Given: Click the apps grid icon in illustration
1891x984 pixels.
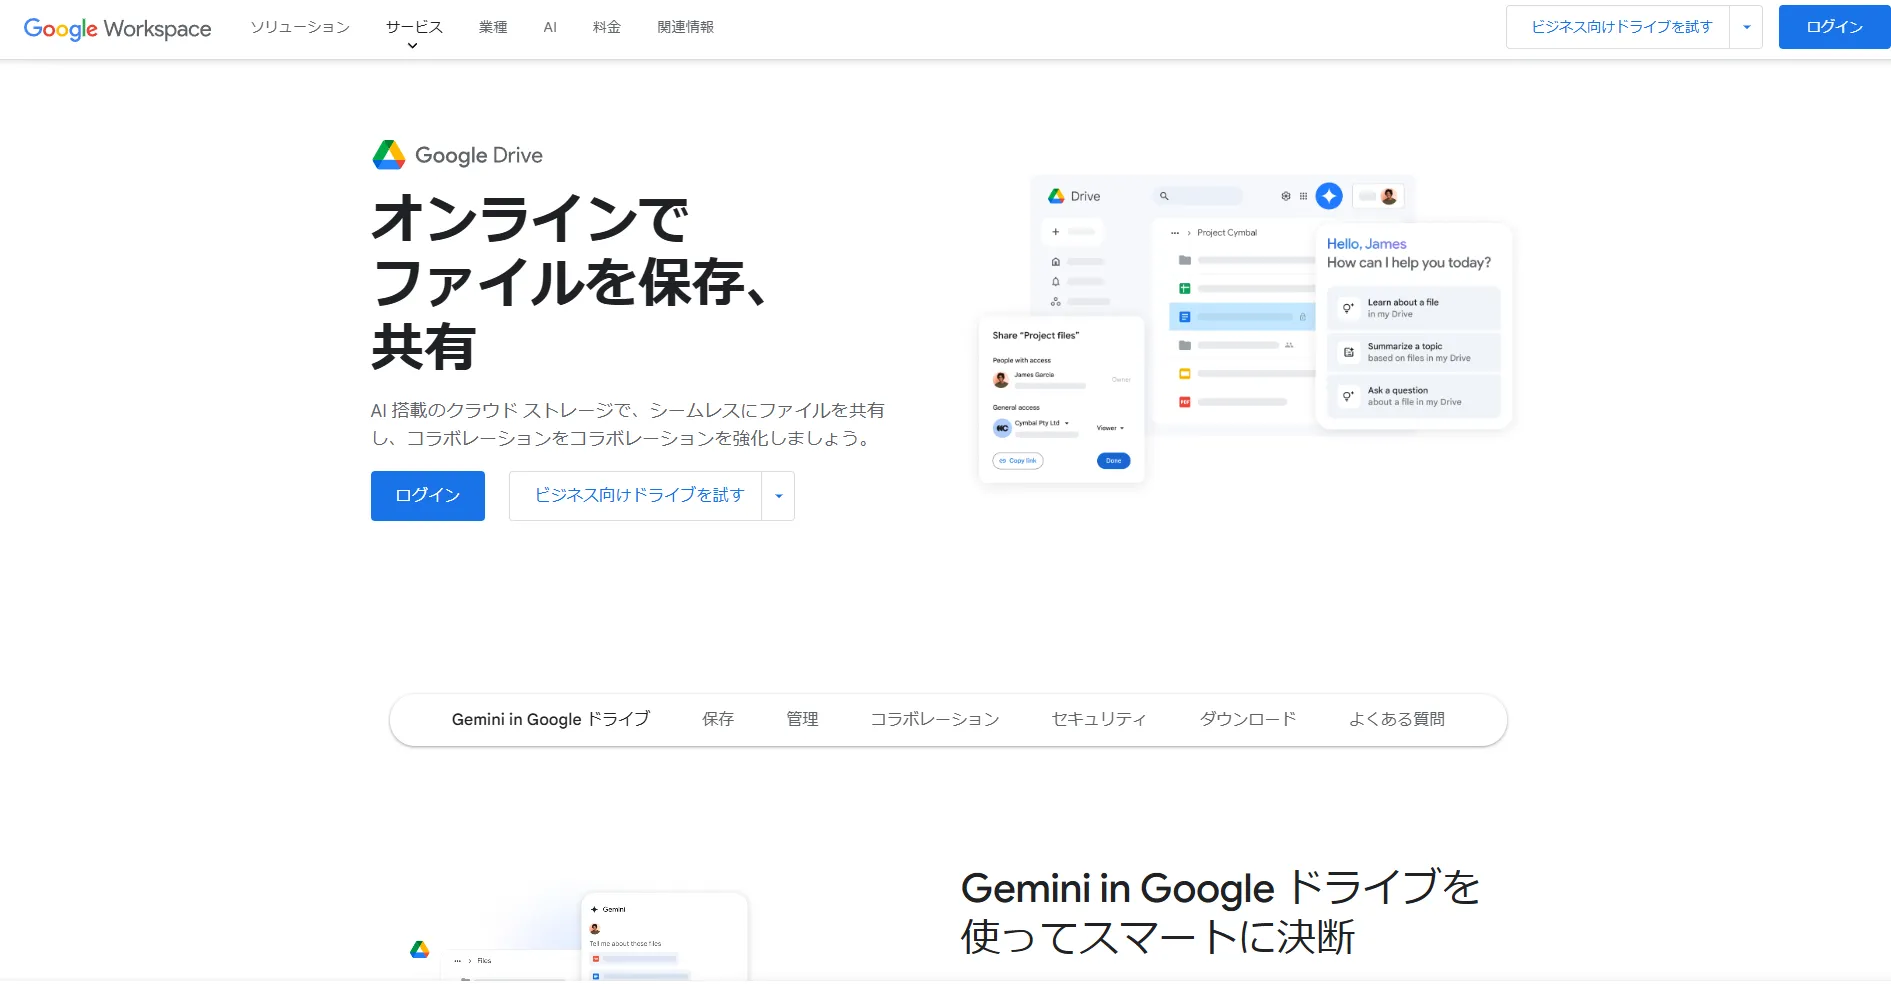Looking at the screenshot, I should pyautogui.click(x=1303, y=196).
